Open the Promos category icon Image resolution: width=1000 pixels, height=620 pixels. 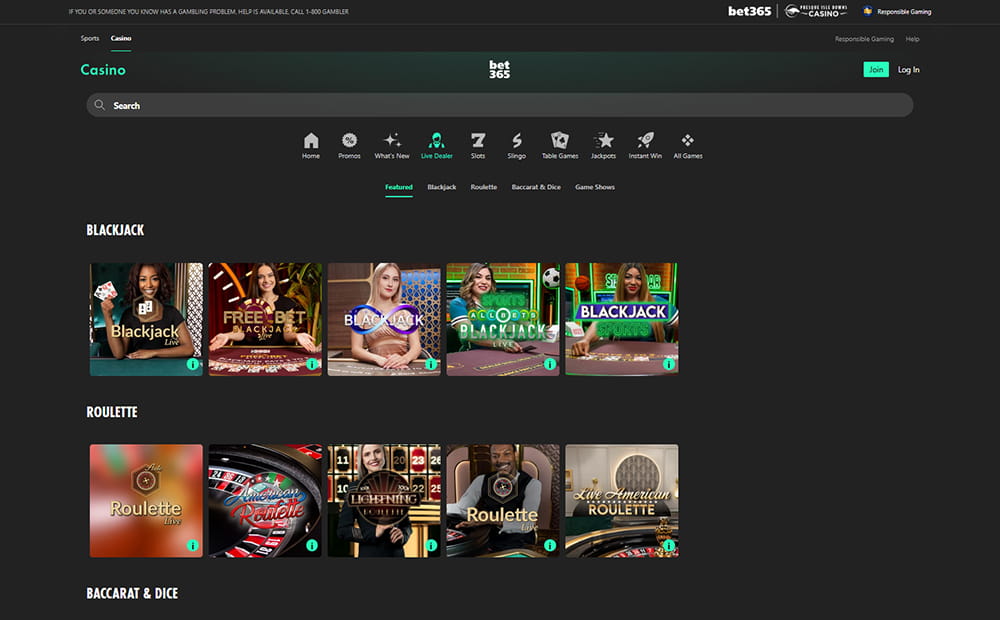point(349,141)
